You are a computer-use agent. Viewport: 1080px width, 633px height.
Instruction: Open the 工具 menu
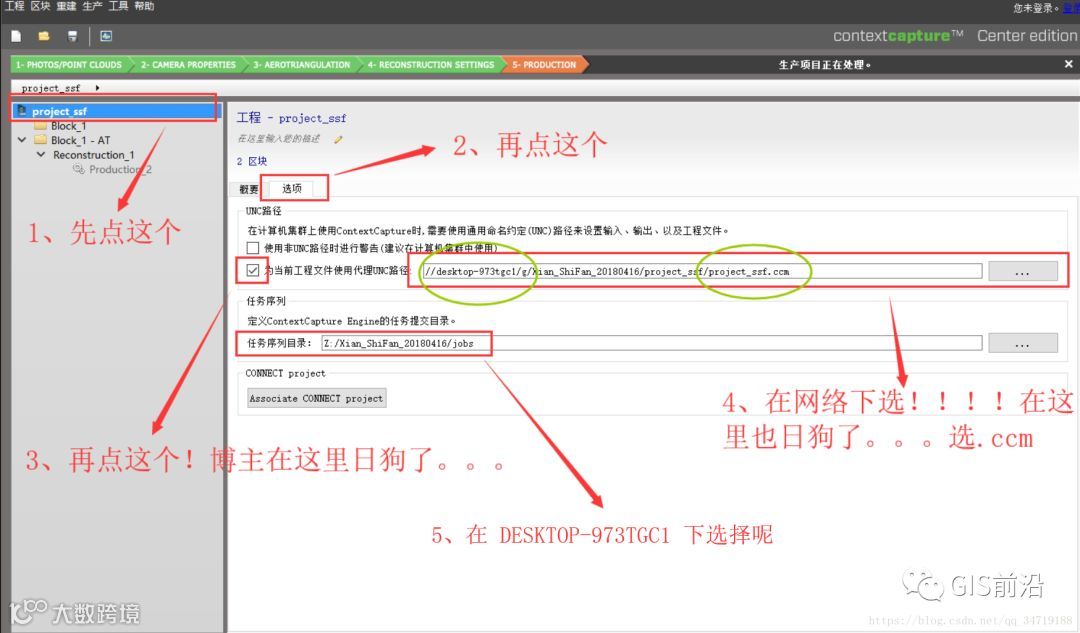[x=118, y=6]
